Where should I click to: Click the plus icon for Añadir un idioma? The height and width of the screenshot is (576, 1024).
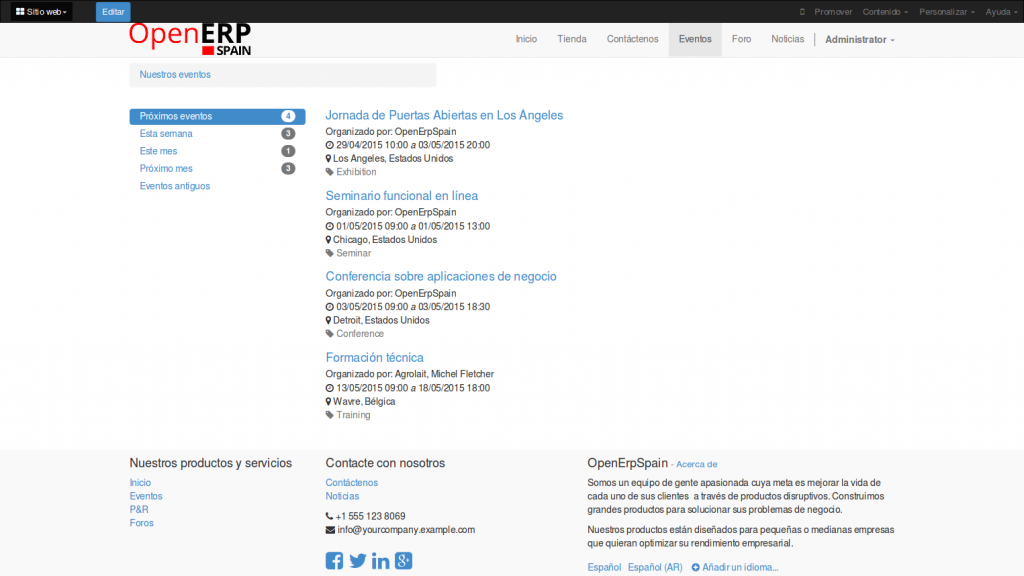click(696, 568)
